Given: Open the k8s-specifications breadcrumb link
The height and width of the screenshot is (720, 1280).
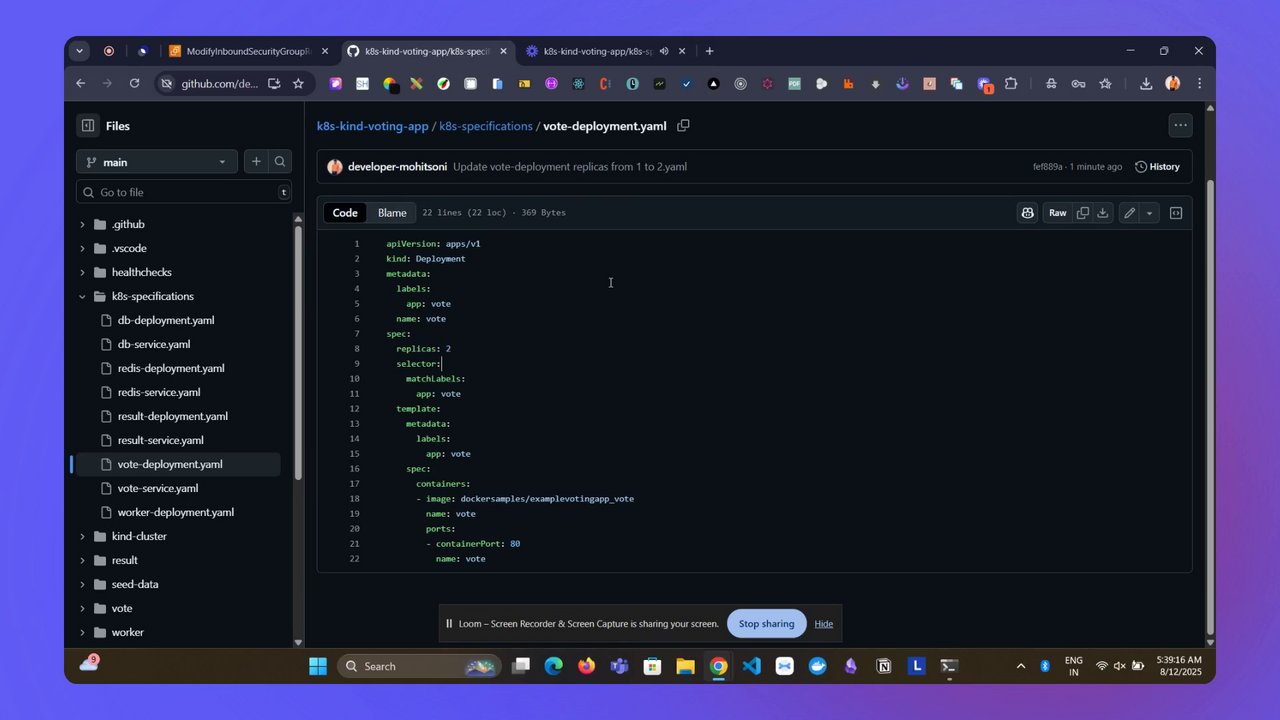Looking at the screenshot, I should point(486,126).
